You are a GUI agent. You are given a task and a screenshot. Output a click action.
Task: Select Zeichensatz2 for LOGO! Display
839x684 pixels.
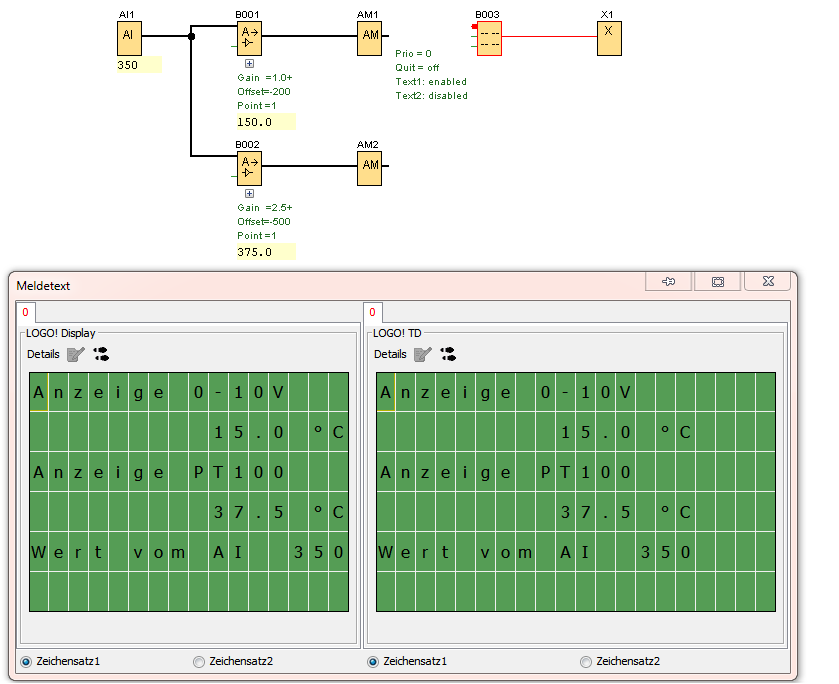click(199, 662)
